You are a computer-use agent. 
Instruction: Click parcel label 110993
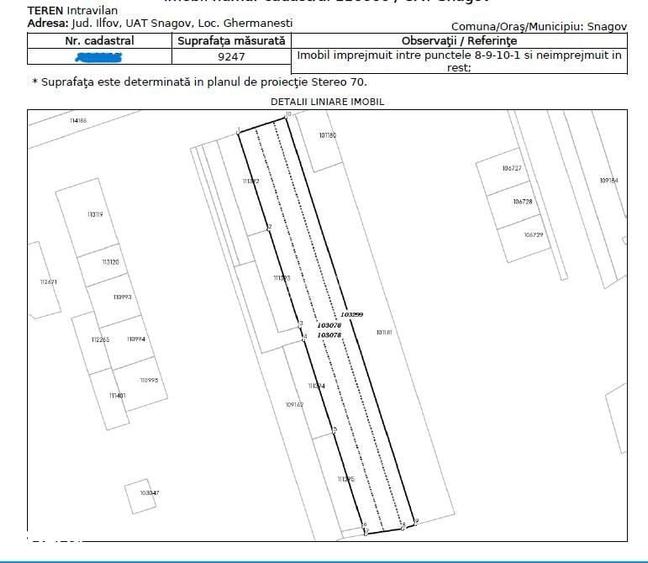click(x=122, y=297)
